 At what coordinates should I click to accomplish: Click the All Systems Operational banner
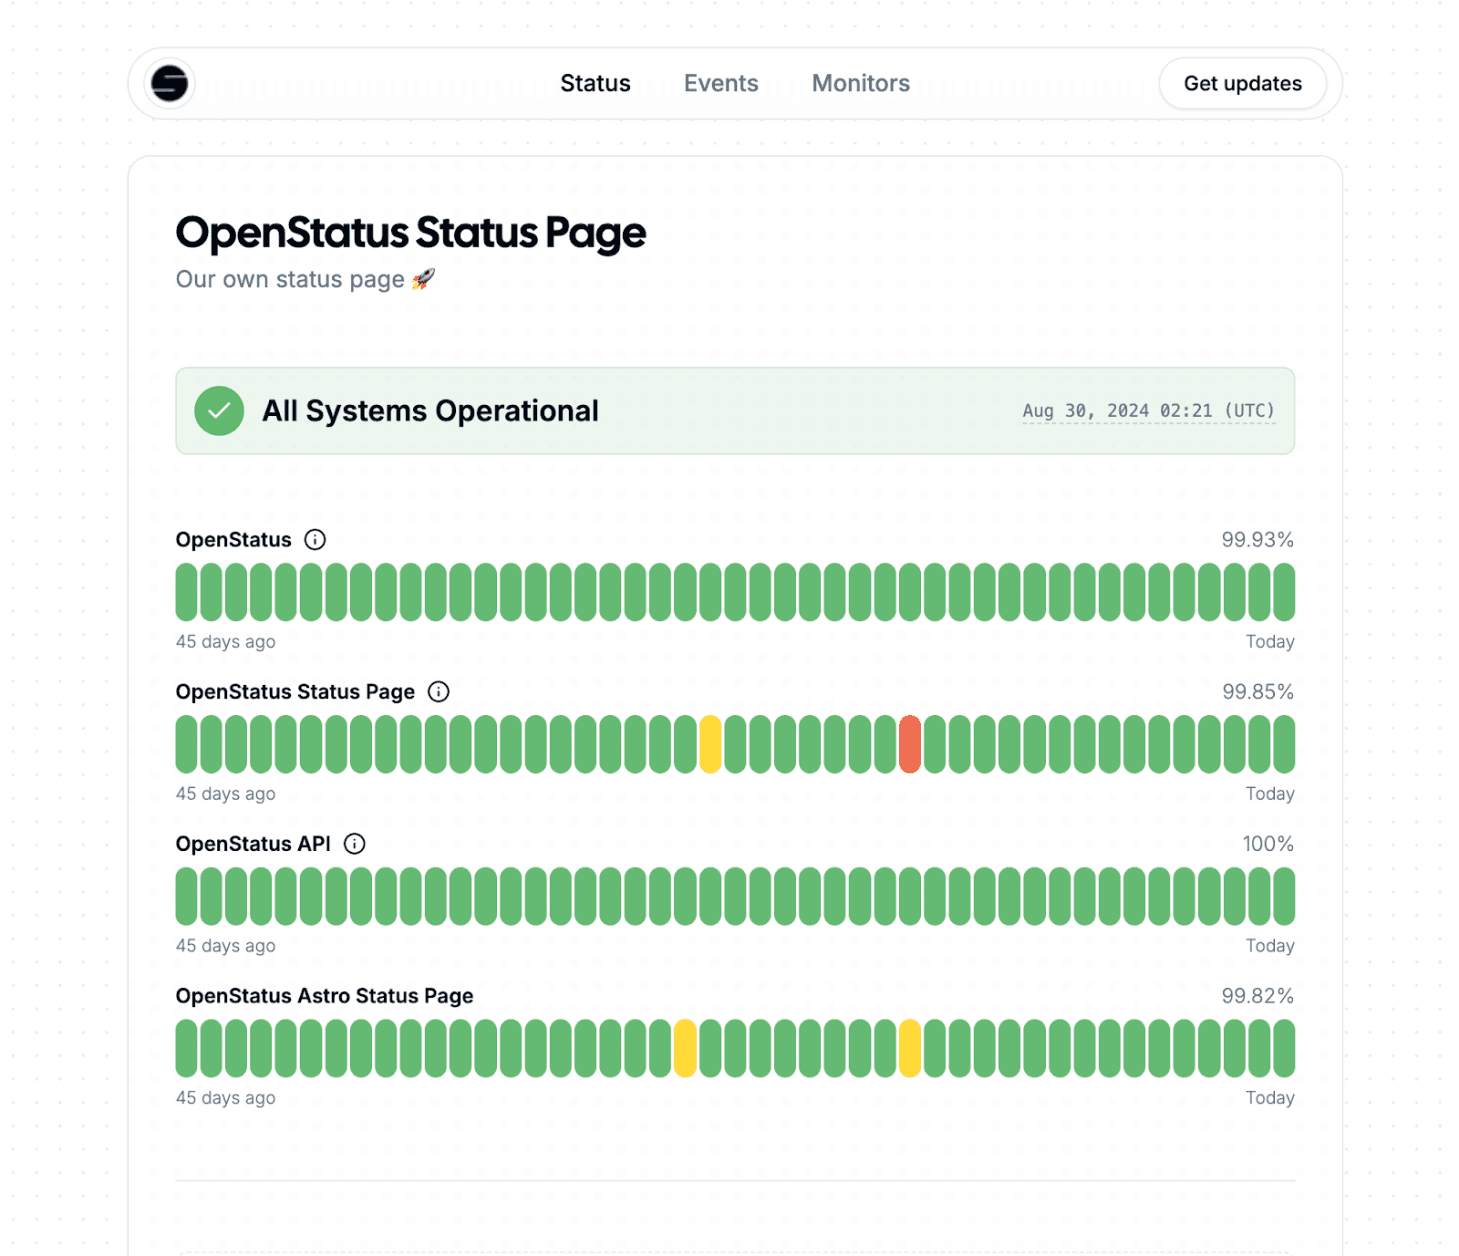coord(735,411)
